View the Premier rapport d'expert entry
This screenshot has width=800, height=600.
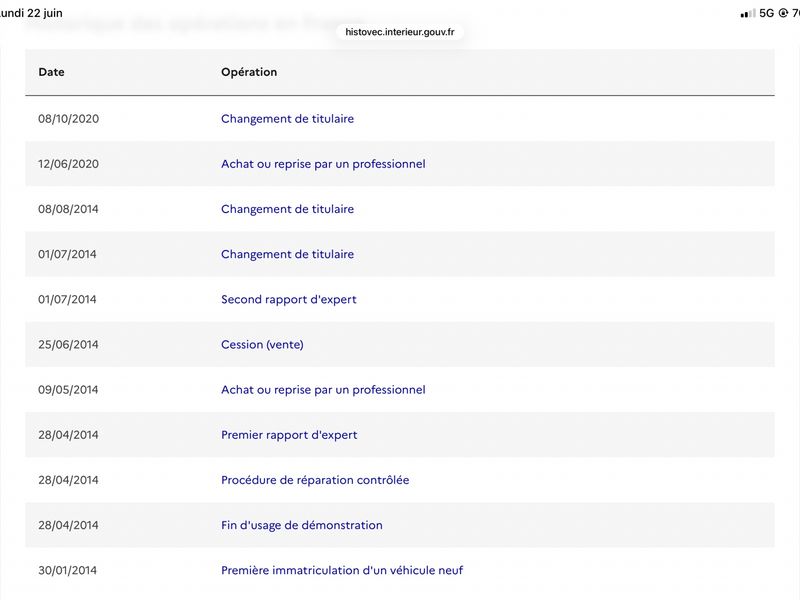coord(289,435)
